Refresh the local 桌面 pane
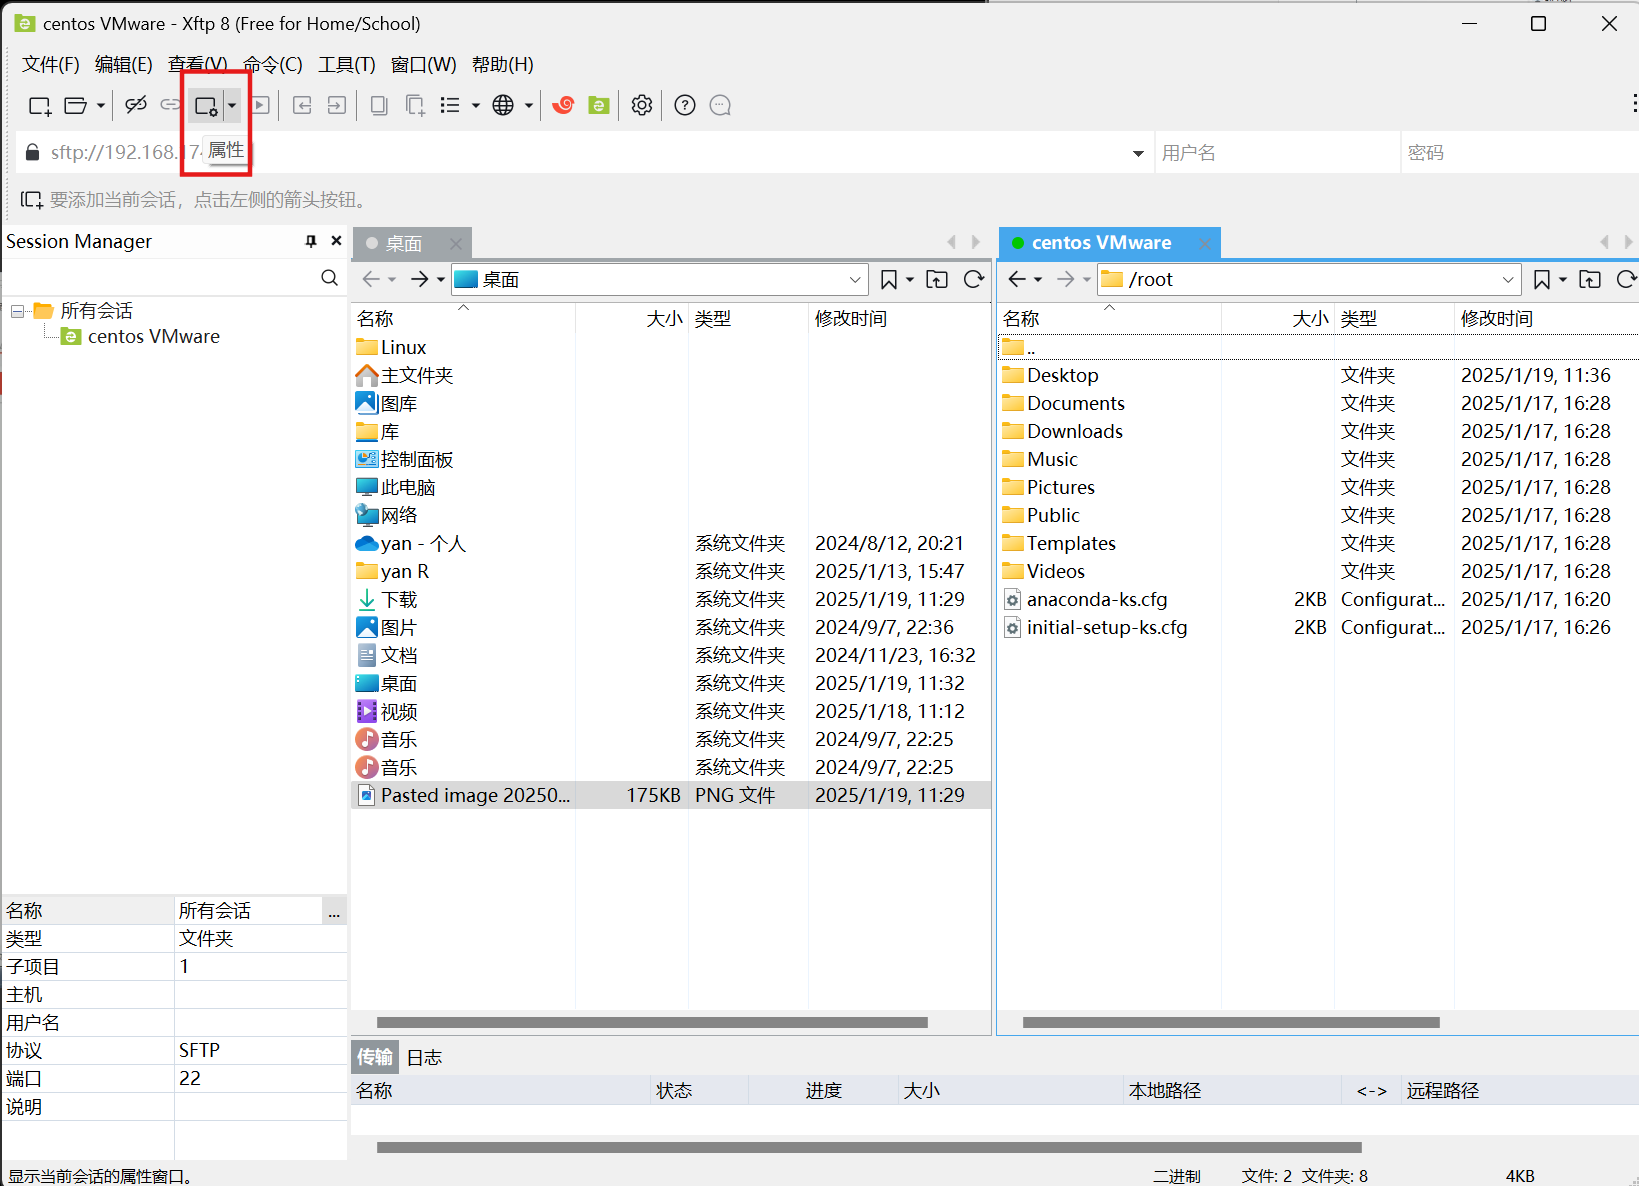1639x1186 pixels. pos(974,280)
